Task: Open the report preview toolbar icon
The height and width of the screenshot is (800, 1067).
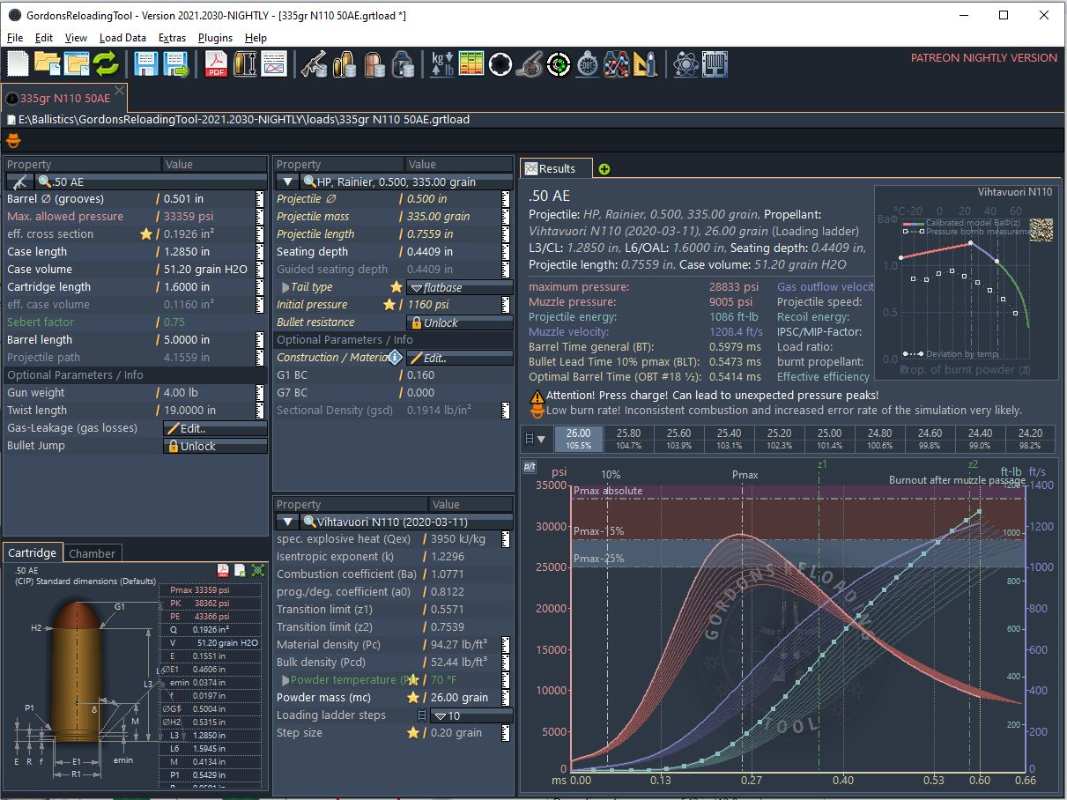Action: [x=274, y=64]
